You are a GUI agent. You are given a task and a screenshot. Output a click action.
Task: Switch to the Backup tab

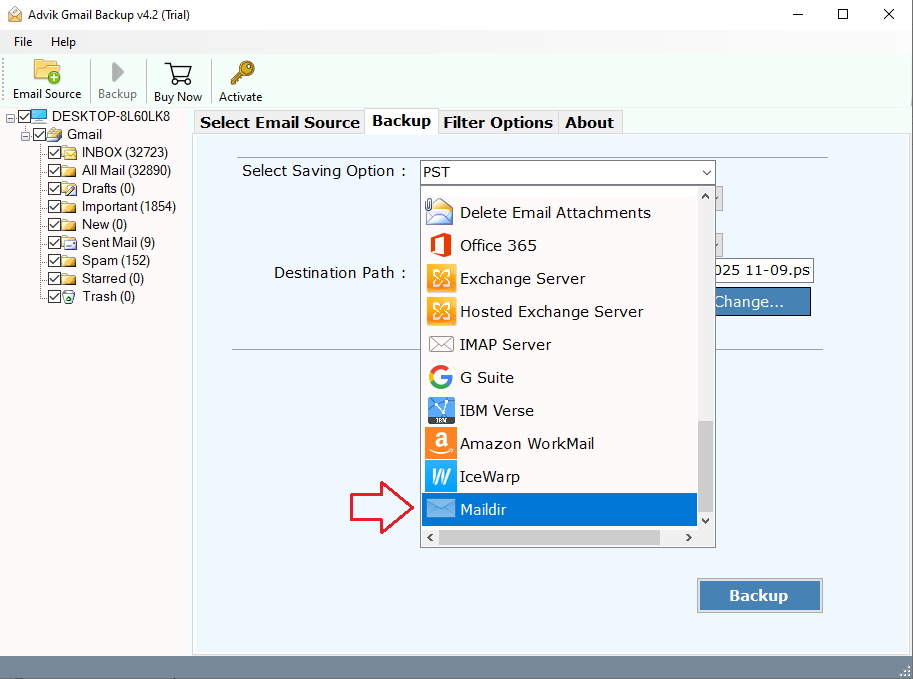coord(402,121)
